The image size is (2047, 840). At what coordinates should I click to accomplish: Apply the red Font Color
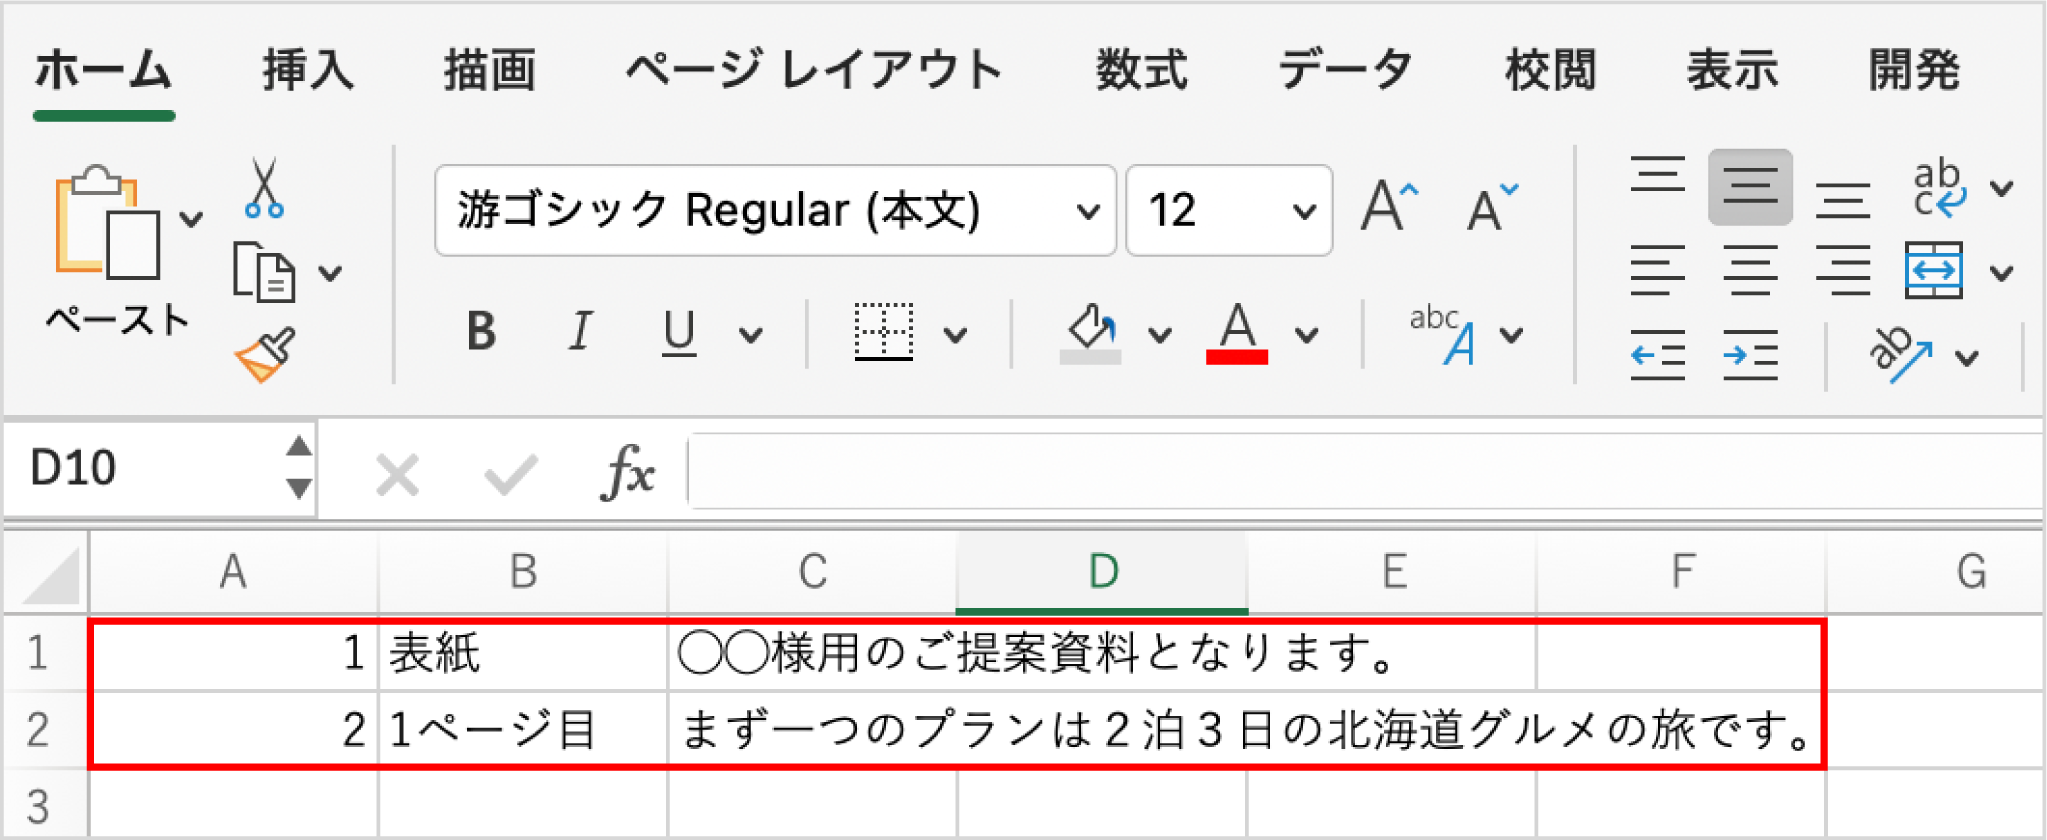(1237, 333)
